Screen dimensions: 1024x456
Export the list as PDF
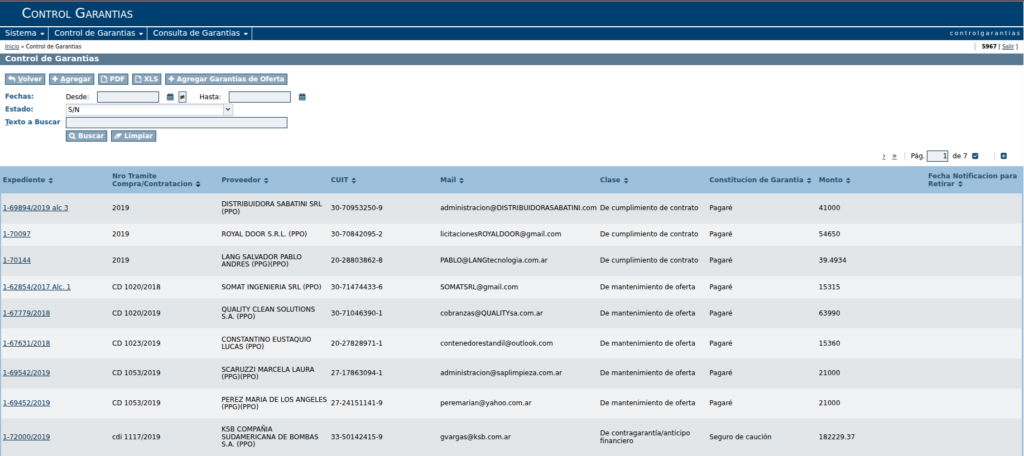(x=113, y=79)
